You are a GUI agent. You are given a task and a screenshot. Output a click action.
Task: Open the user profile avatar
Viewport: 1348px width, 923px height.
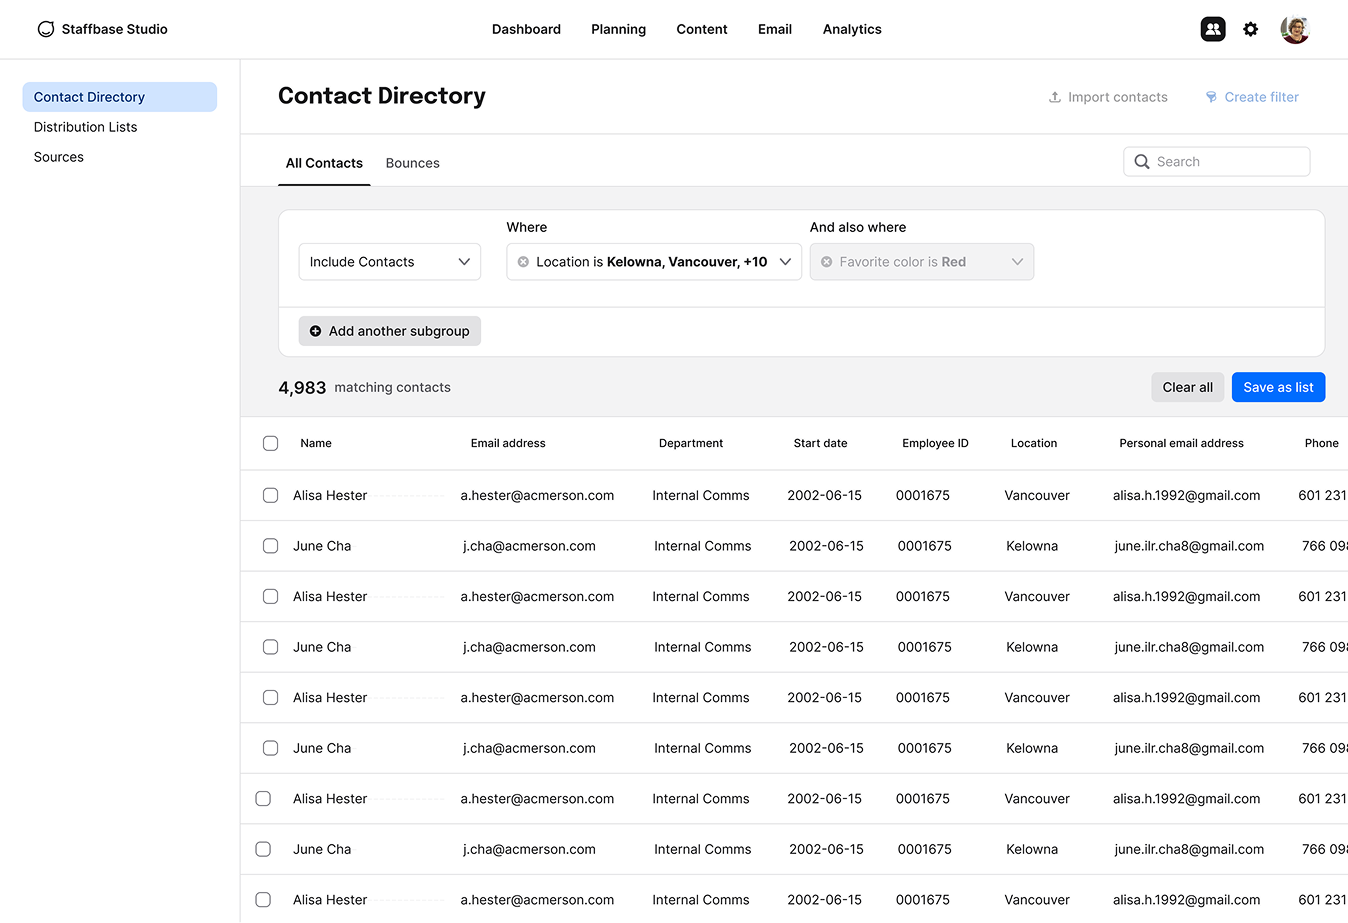1295,29
